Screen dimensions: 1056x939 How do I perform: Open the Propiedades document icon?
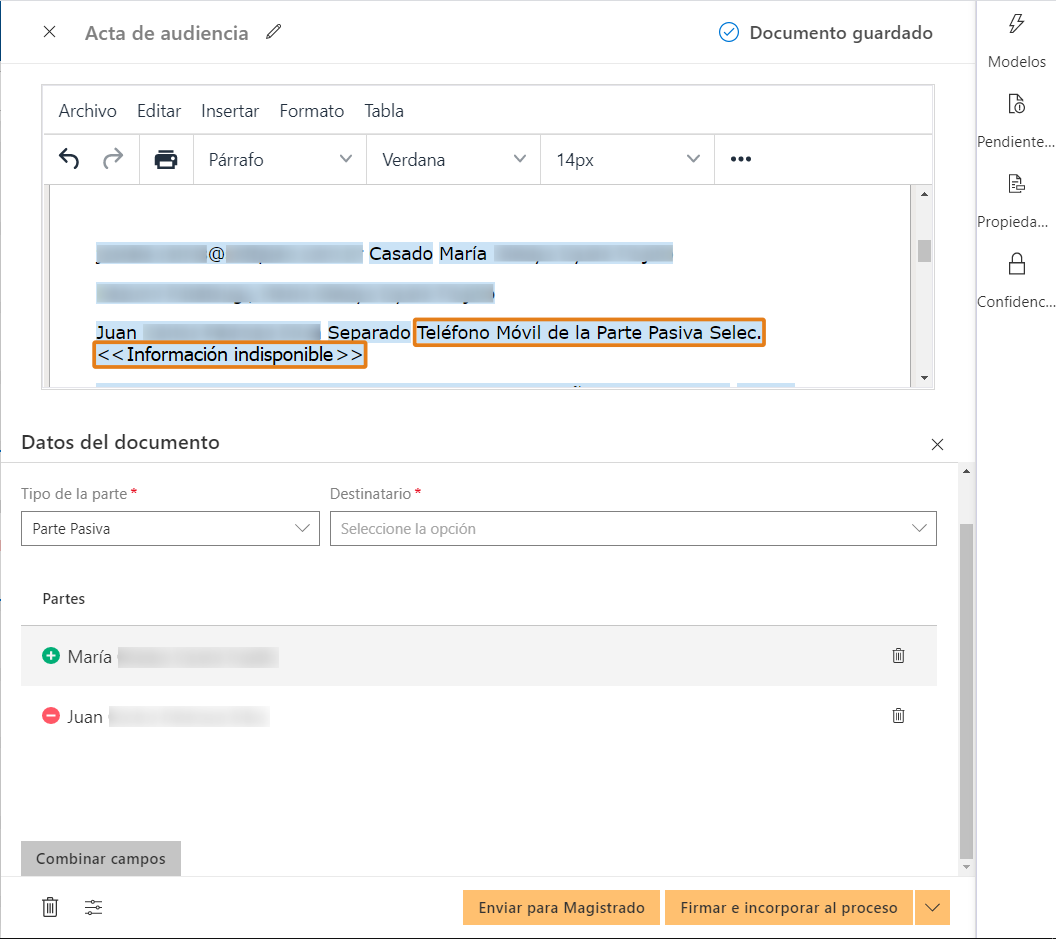point(1016,183)
